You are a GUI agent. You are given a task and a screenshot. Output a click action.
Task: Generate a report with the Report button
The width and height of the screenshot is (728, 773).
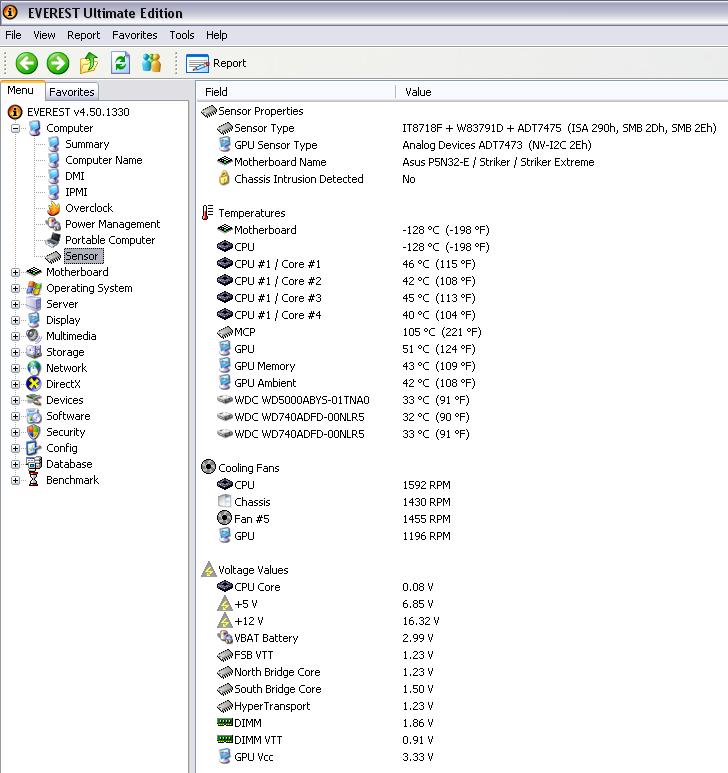tap(216, 63)
